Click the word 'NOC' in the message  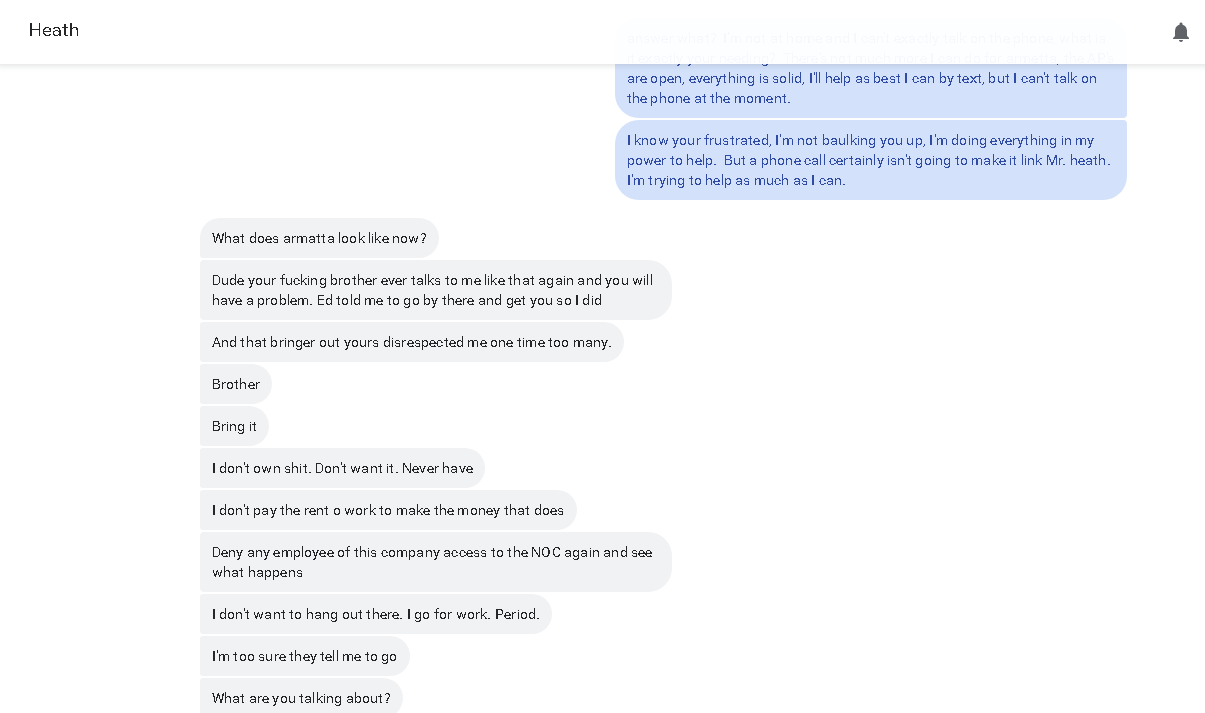coord(545,552)
